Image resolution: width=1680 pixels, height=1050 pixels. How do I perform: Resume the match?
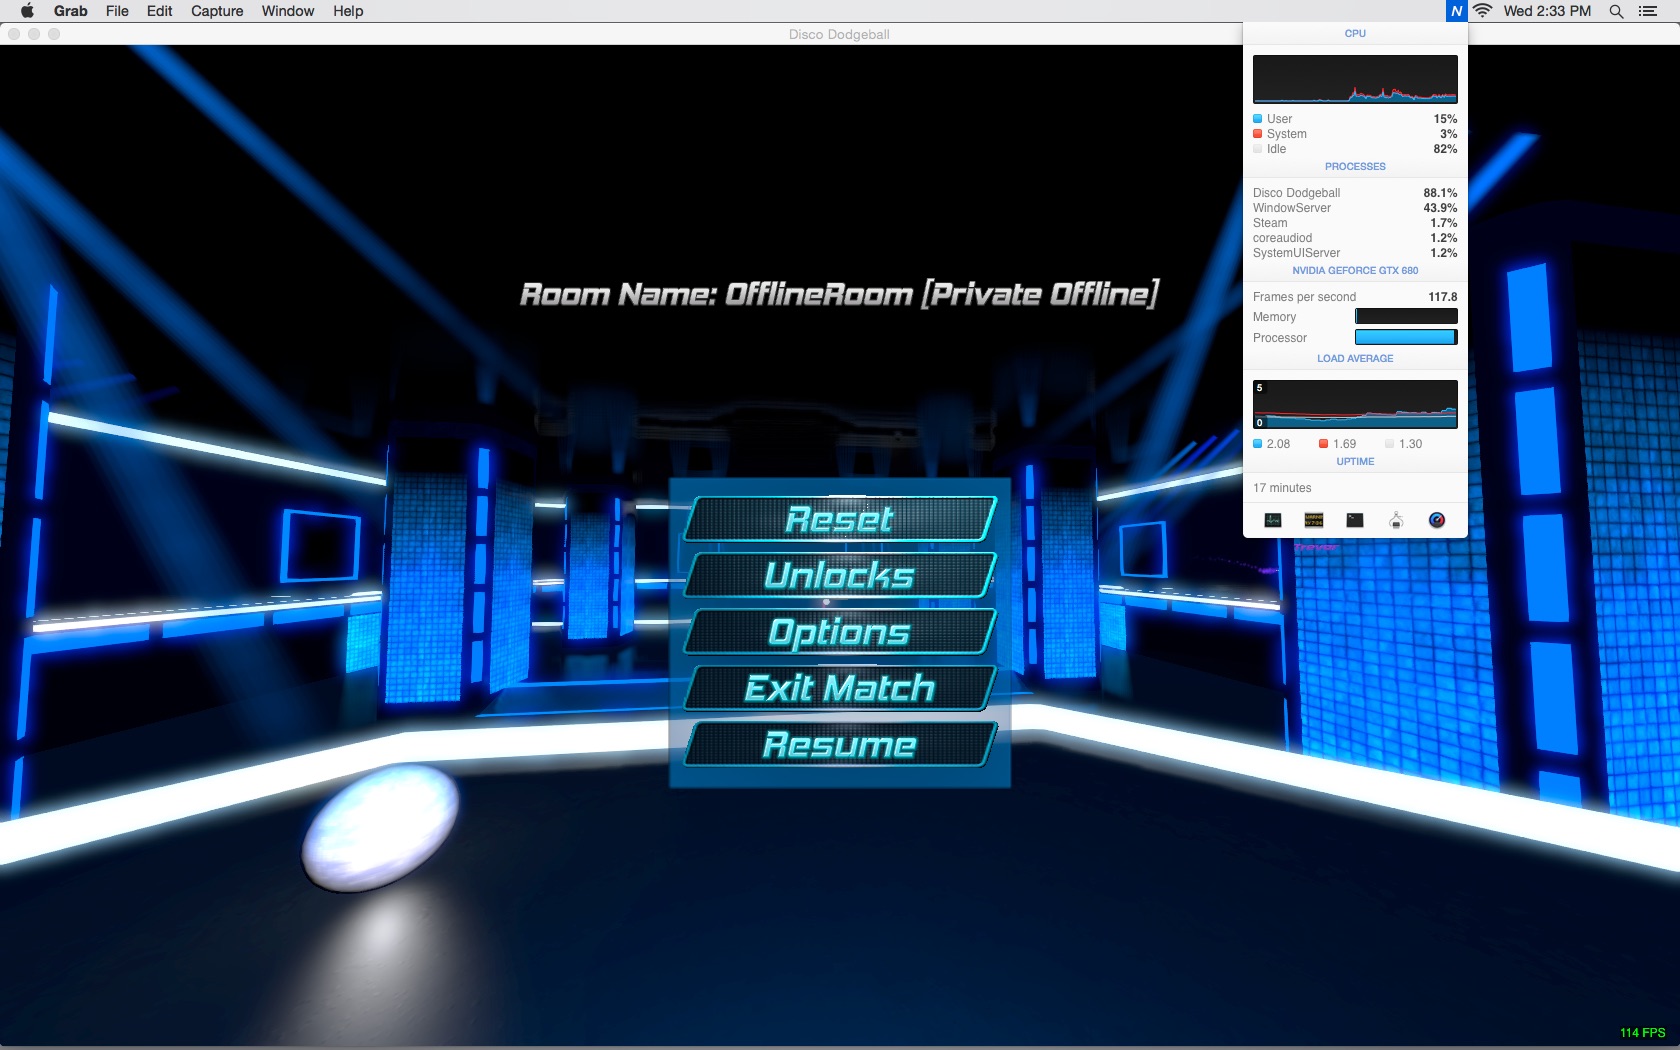click(x=840, y=744)
